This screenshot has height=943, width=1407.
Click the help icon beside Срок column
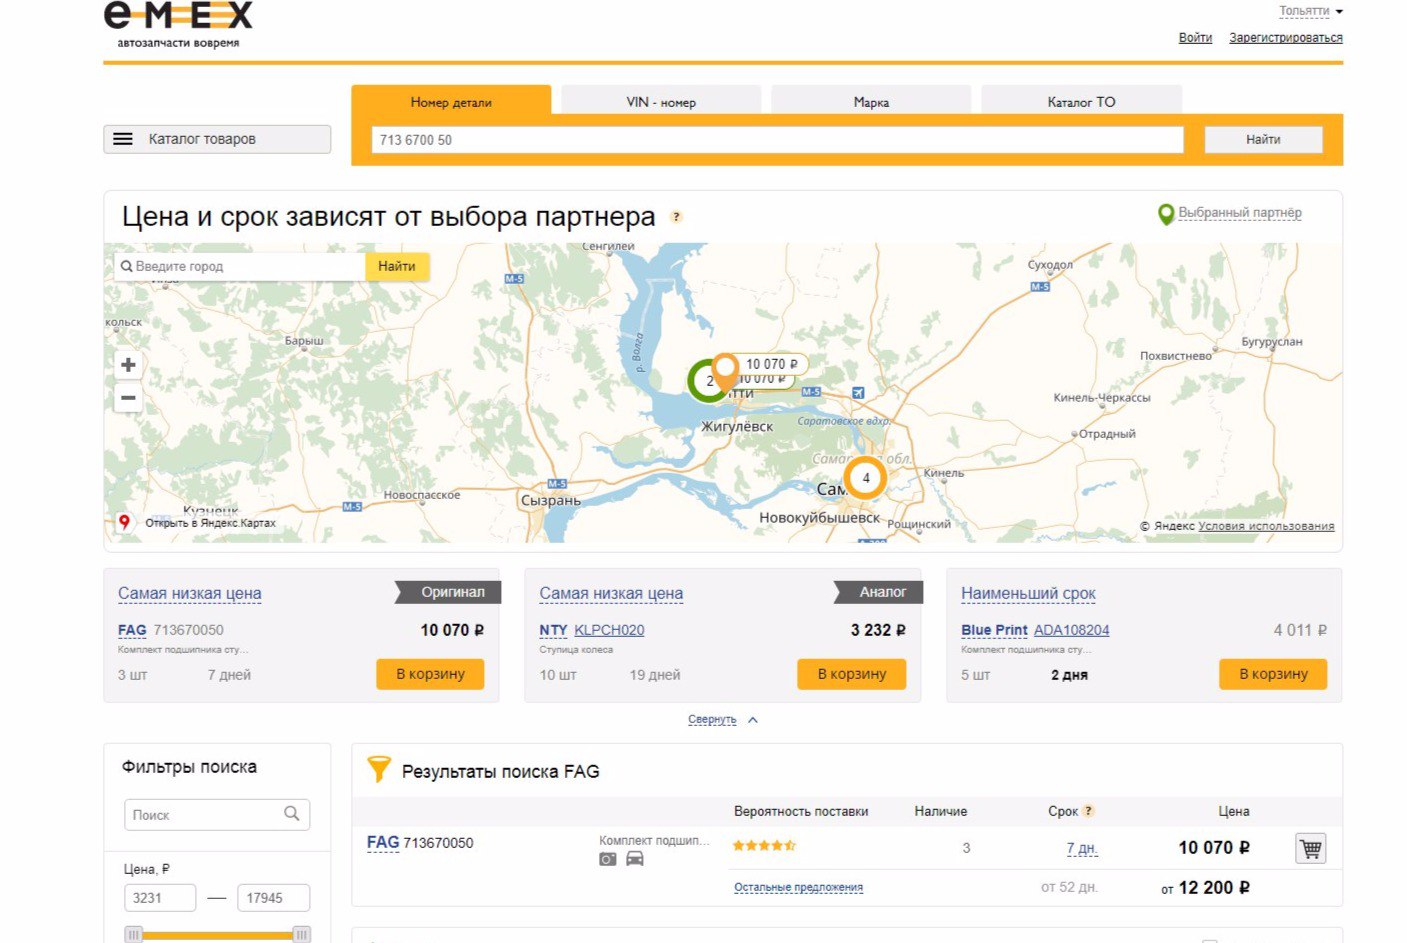1088,811
